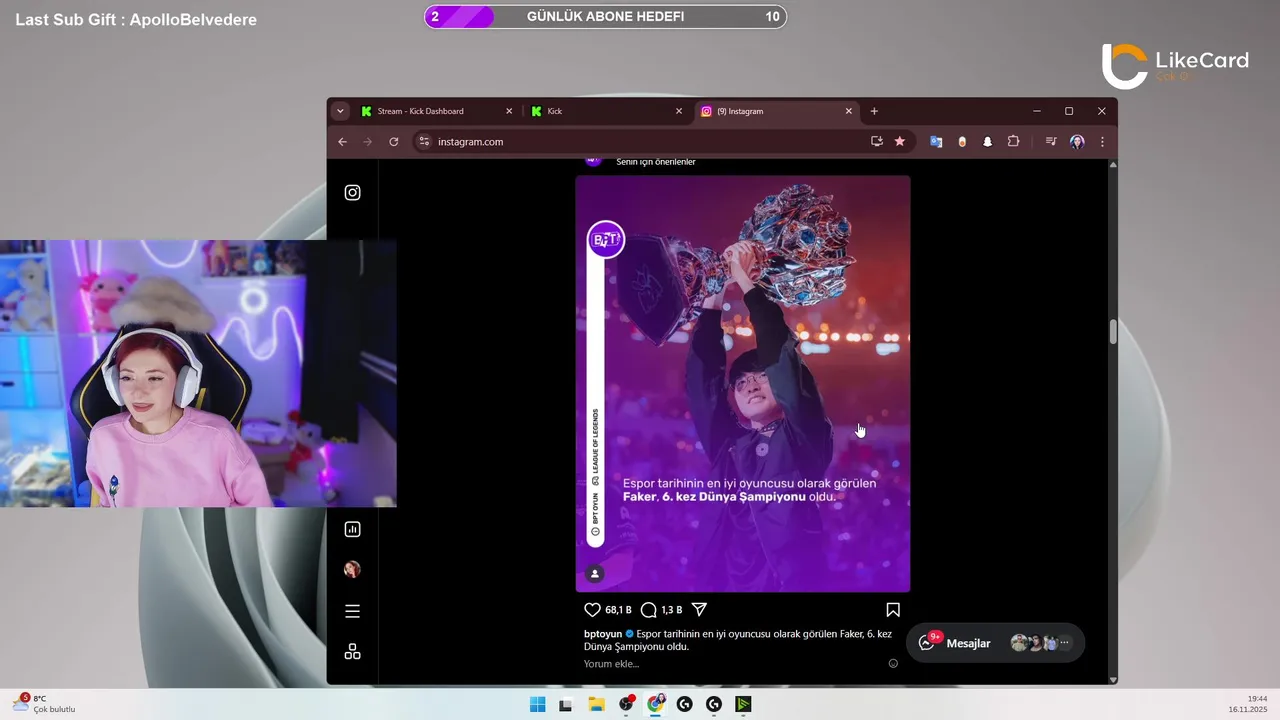Click the install app icon in address bar
This screenshot has height=720, width=1280.
[877, 142]
